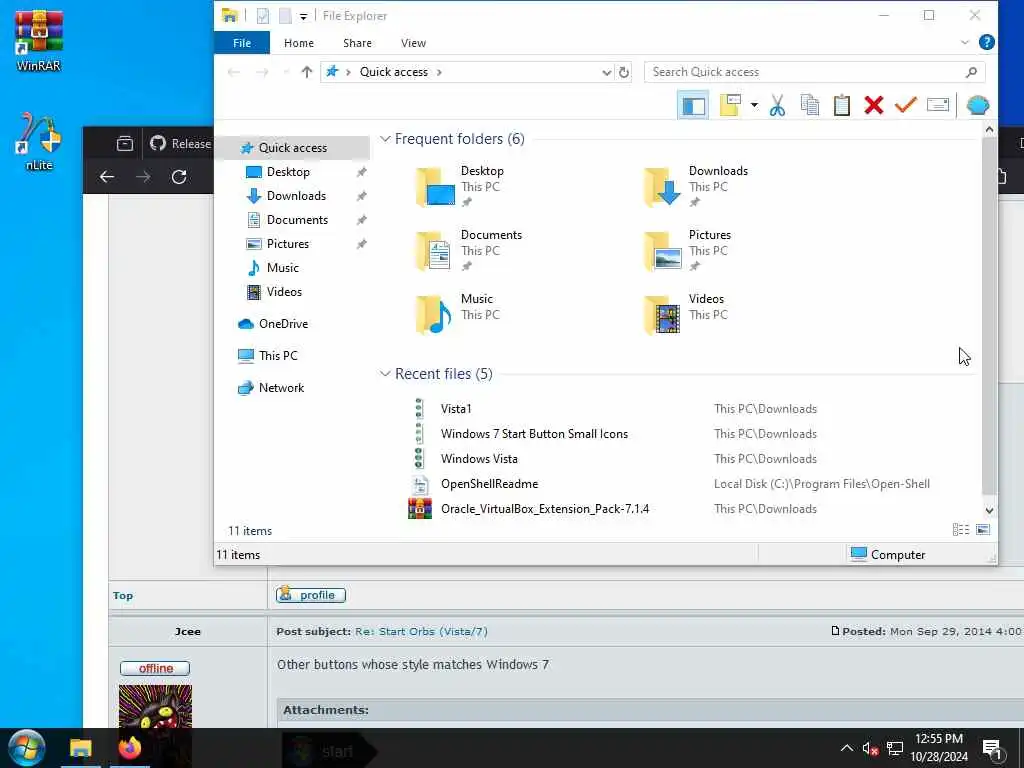Toggle the navigation pane toolbar button

(x=693, y=105)
